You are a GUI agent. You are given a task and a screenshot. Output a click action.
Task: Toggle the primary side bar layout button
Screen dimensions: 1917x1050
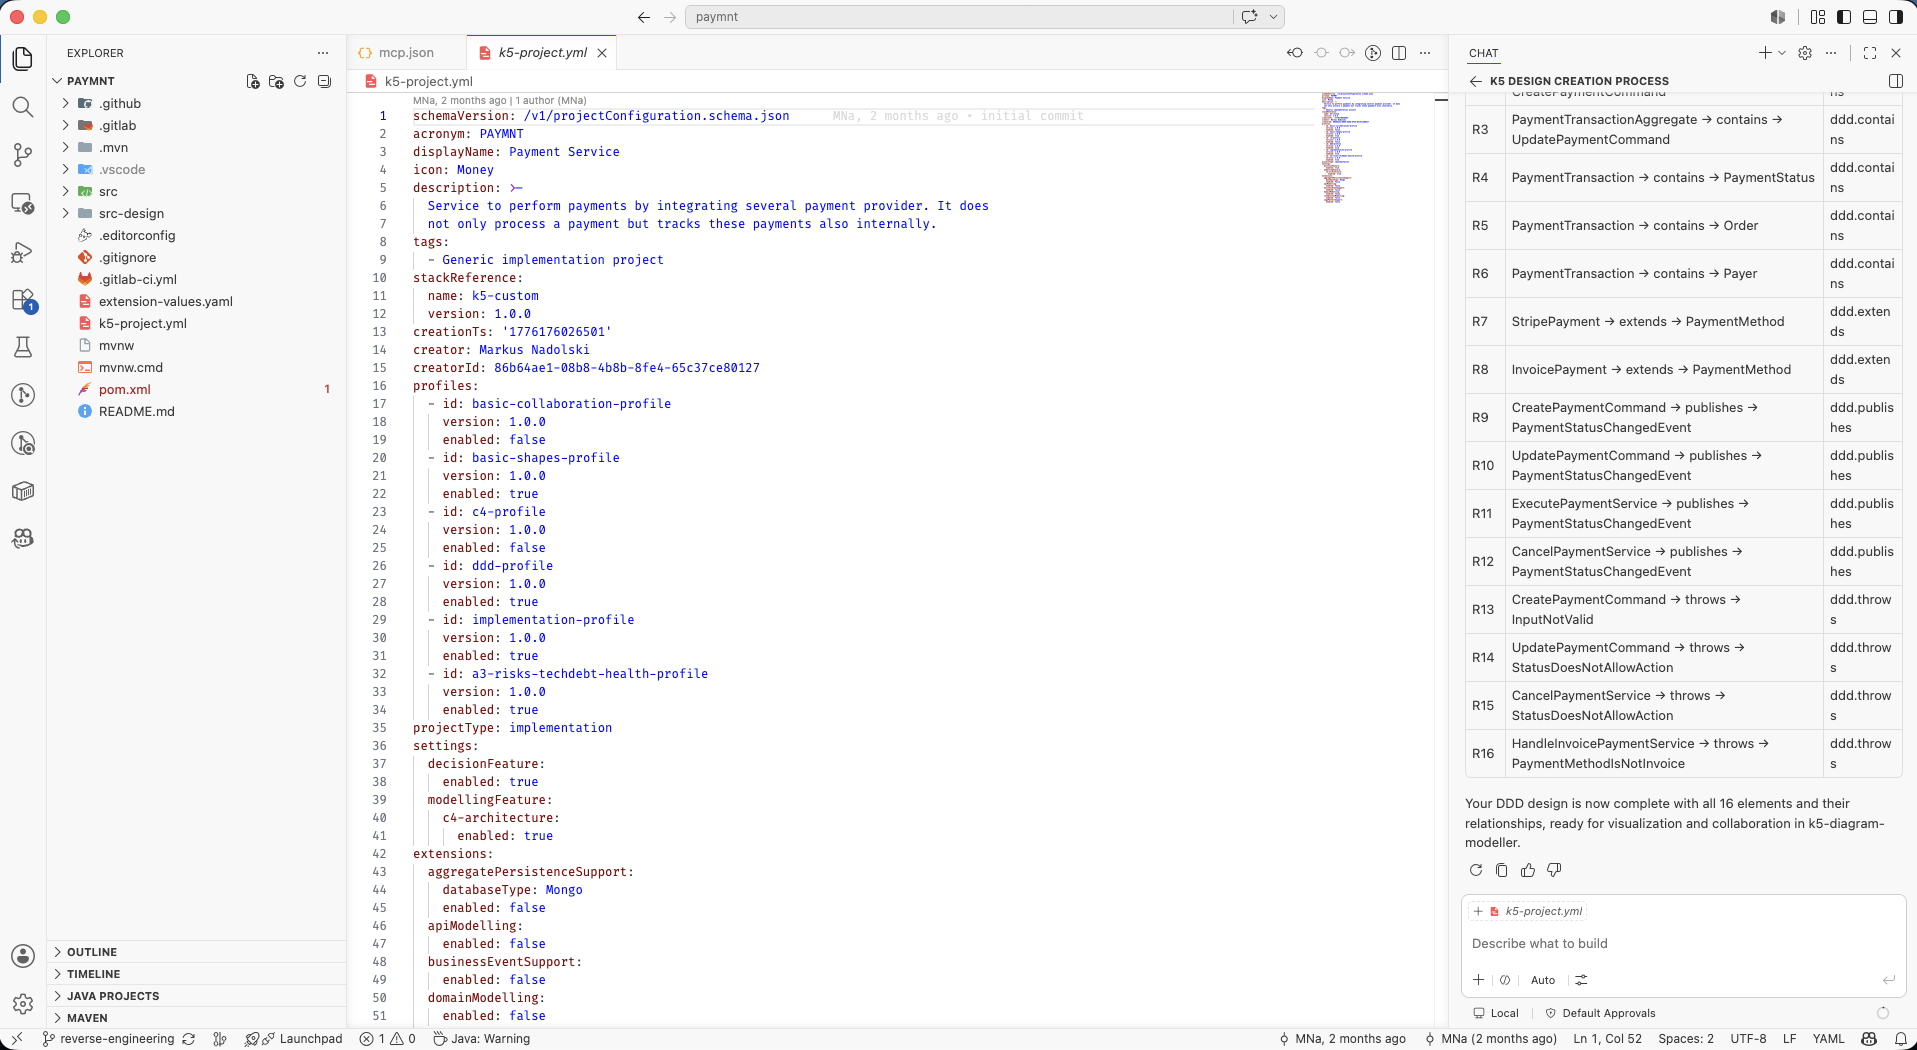click(x=1844, y=17)
